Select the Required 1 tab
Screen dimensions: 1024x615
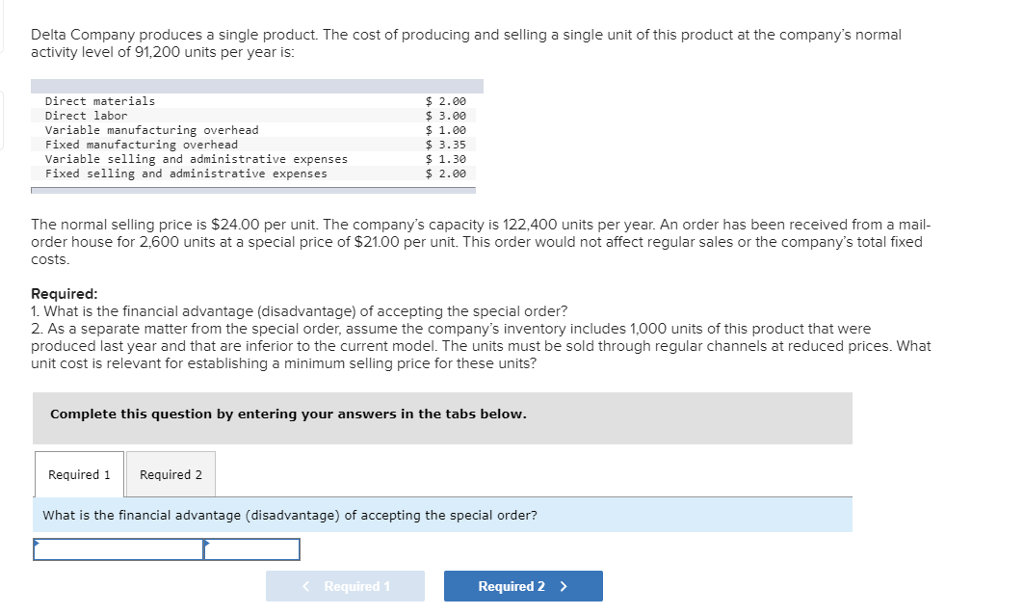78,474
